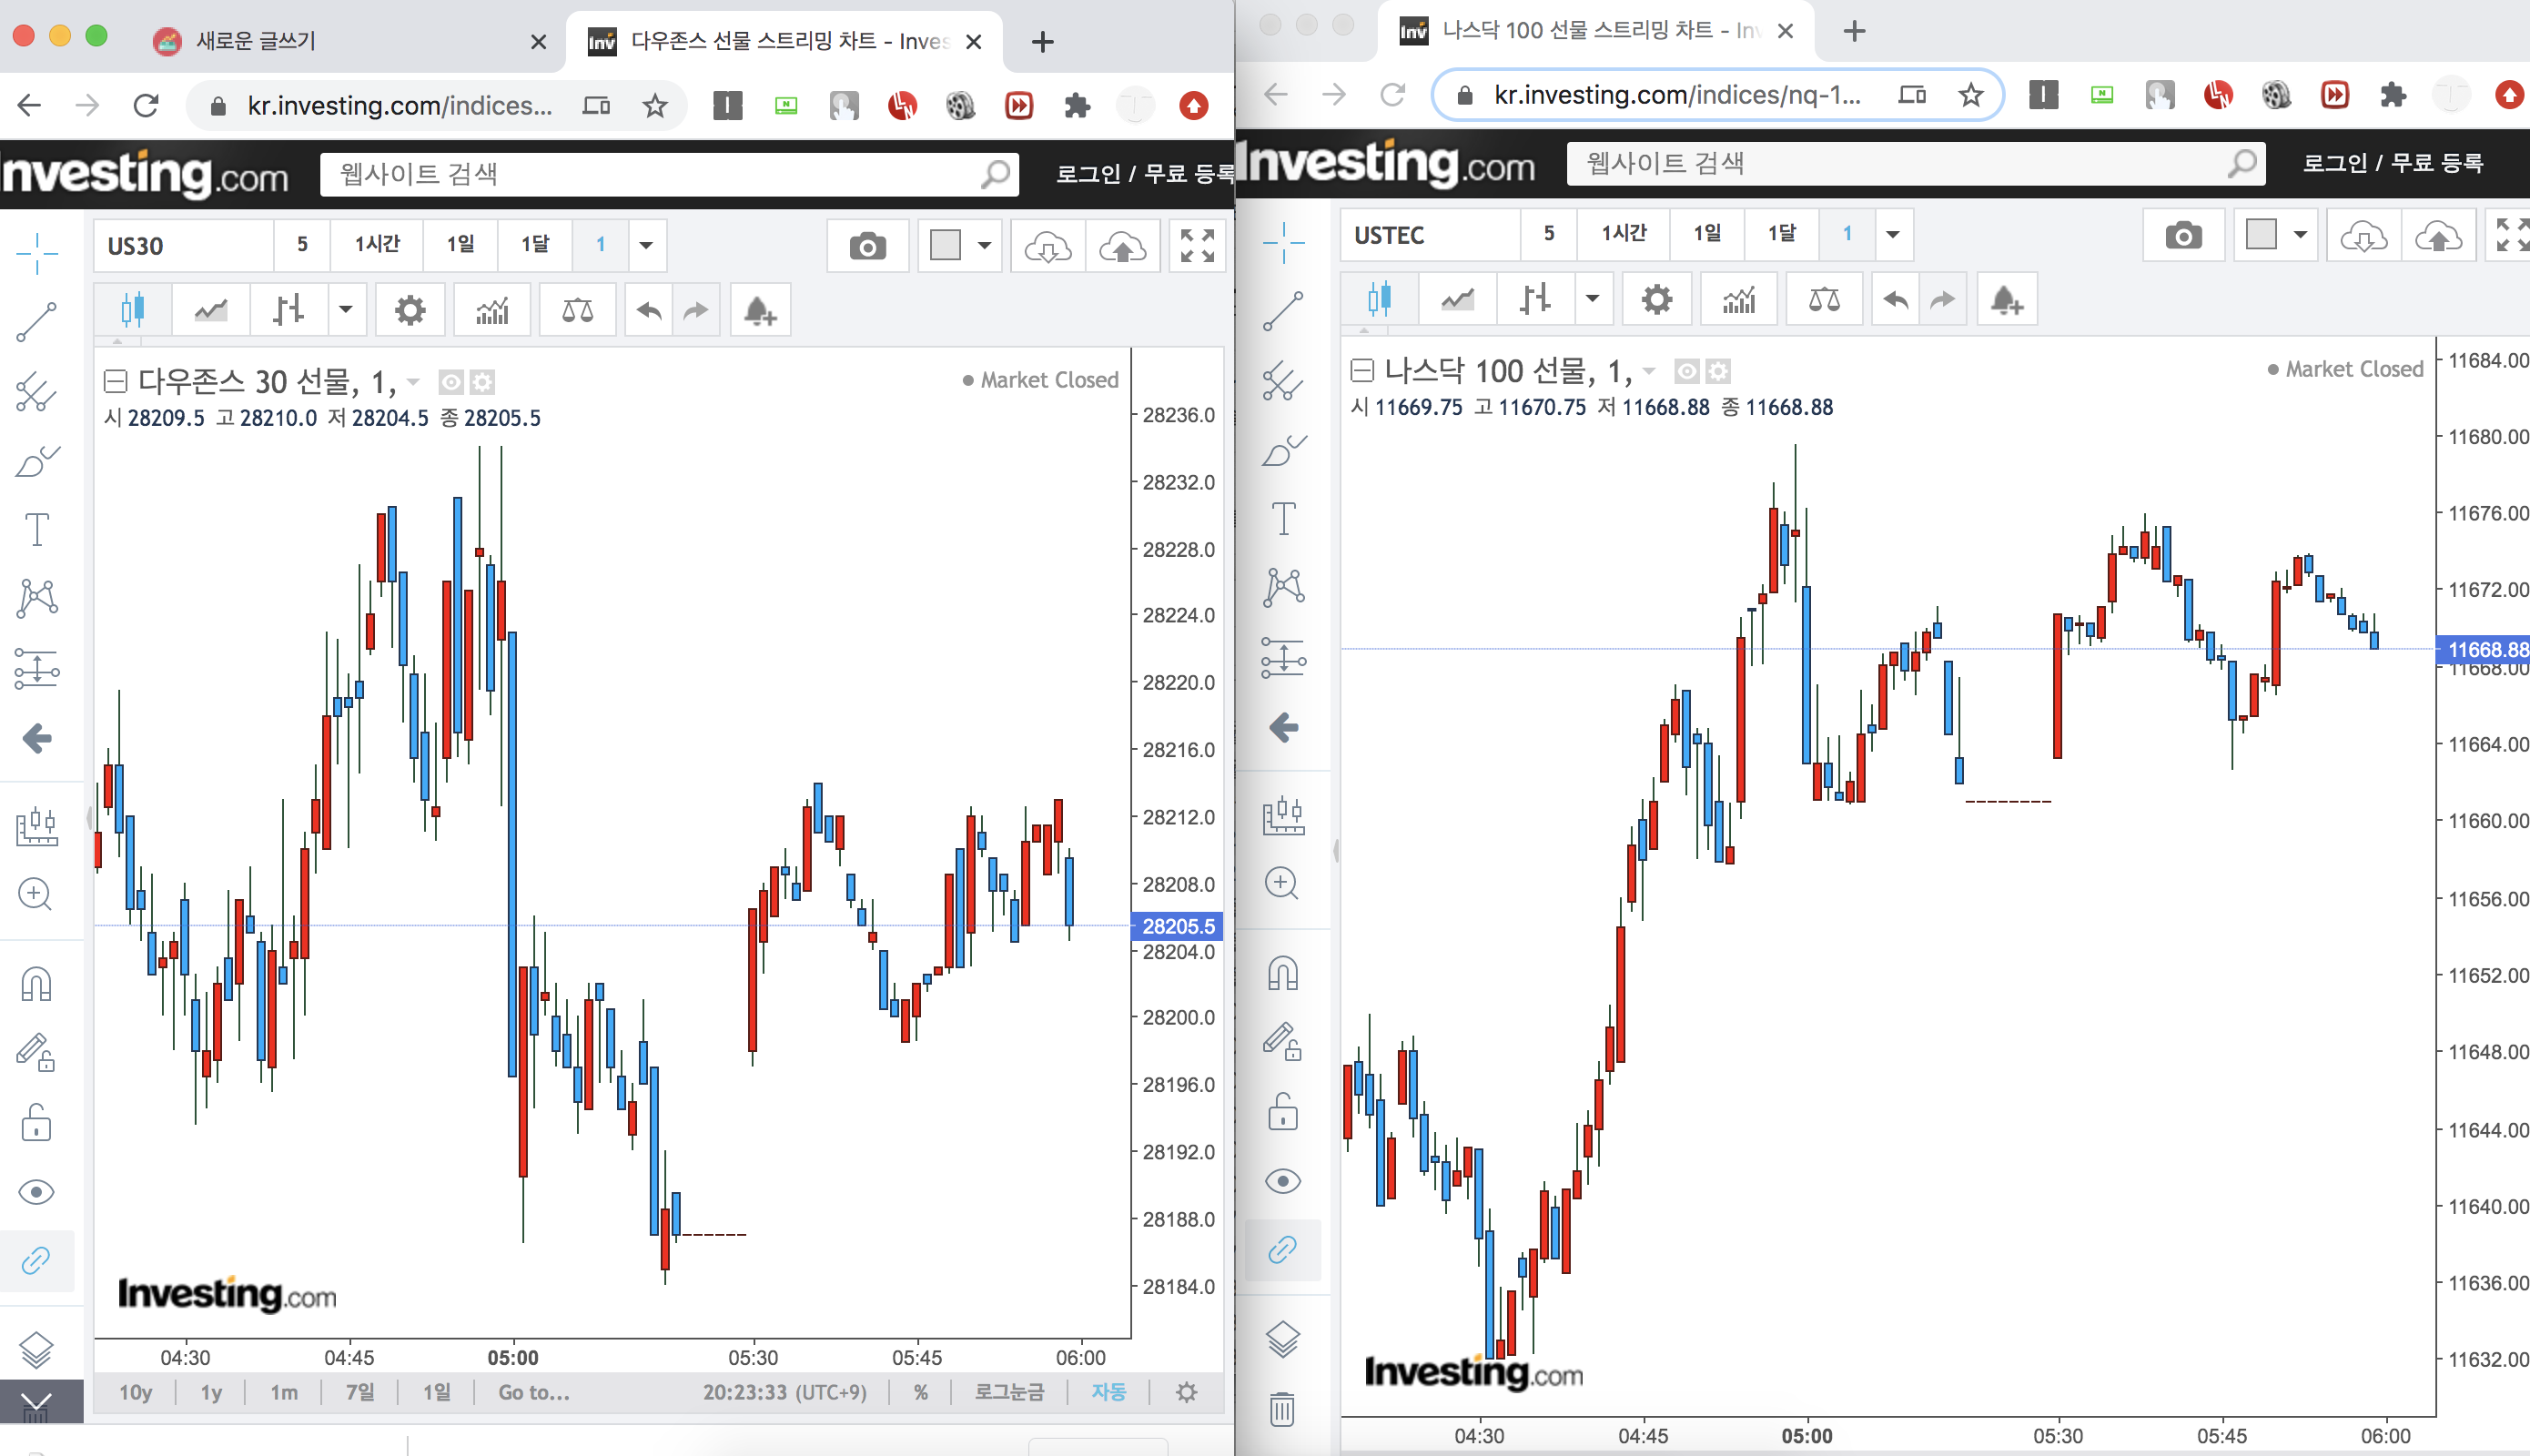Toggle hide all drawings eye in the USTEC window
Viewport: 2530px width, 1456px height.
[1283, 1181]
